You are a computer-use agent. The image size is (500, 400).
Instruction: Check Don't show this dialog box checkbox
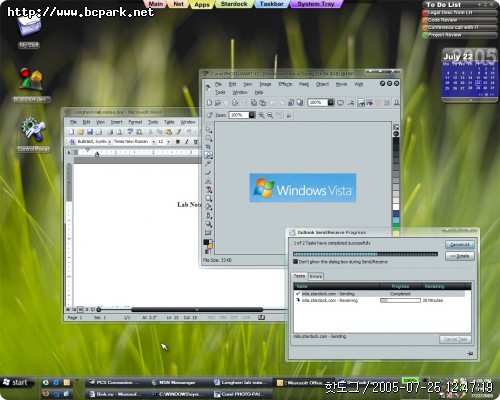pos(295,262)
